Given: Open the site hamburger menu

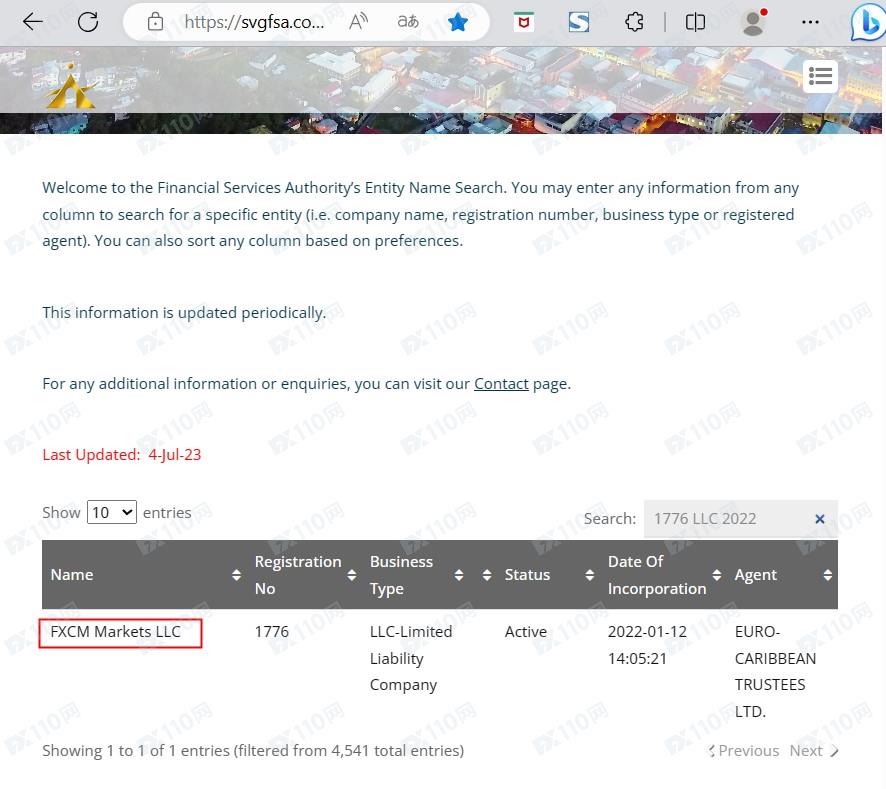Looking at the screenshot, I should point(820,76).
